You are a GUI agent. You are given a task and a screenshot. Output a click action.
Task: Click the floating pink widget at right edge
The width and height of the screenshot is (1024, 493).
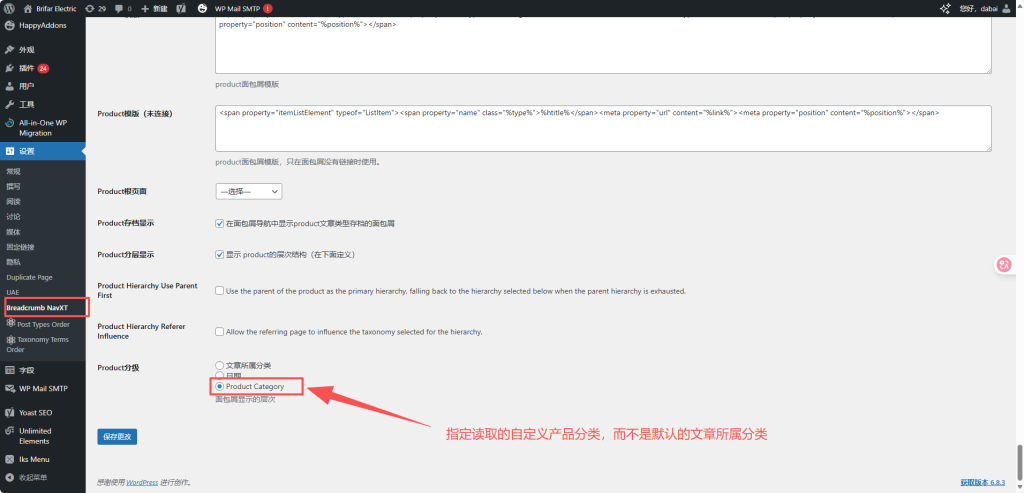1005,265
